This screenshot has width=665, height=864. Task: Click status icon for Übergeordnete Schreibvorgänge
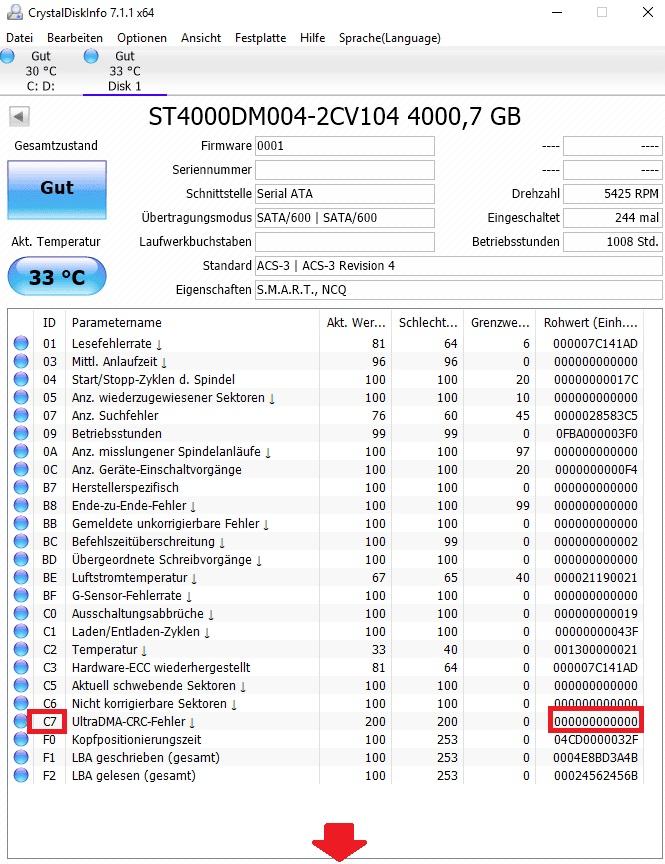point(21,559)
